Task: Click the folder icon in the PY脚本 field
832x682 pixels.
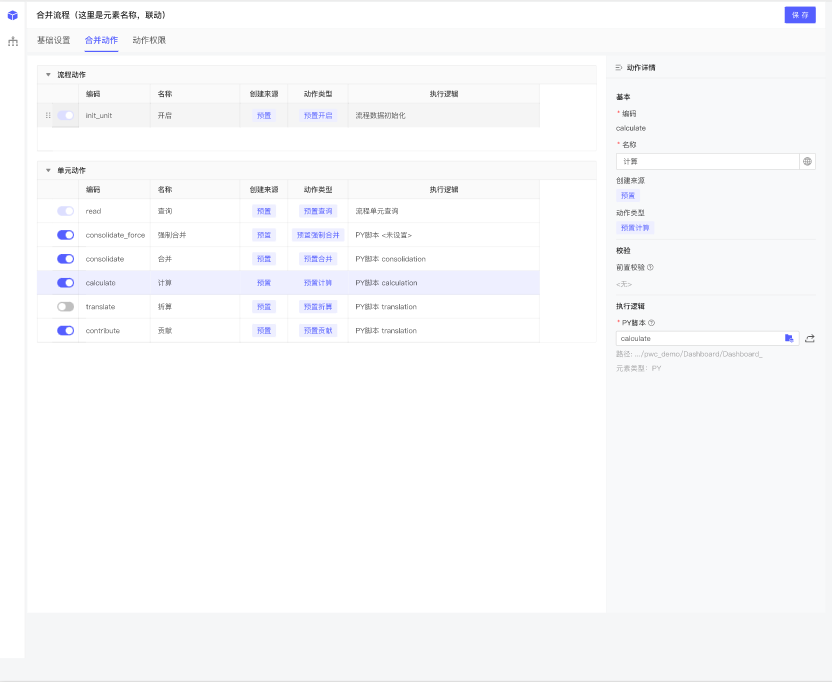Action: click(x=789, y=338)
